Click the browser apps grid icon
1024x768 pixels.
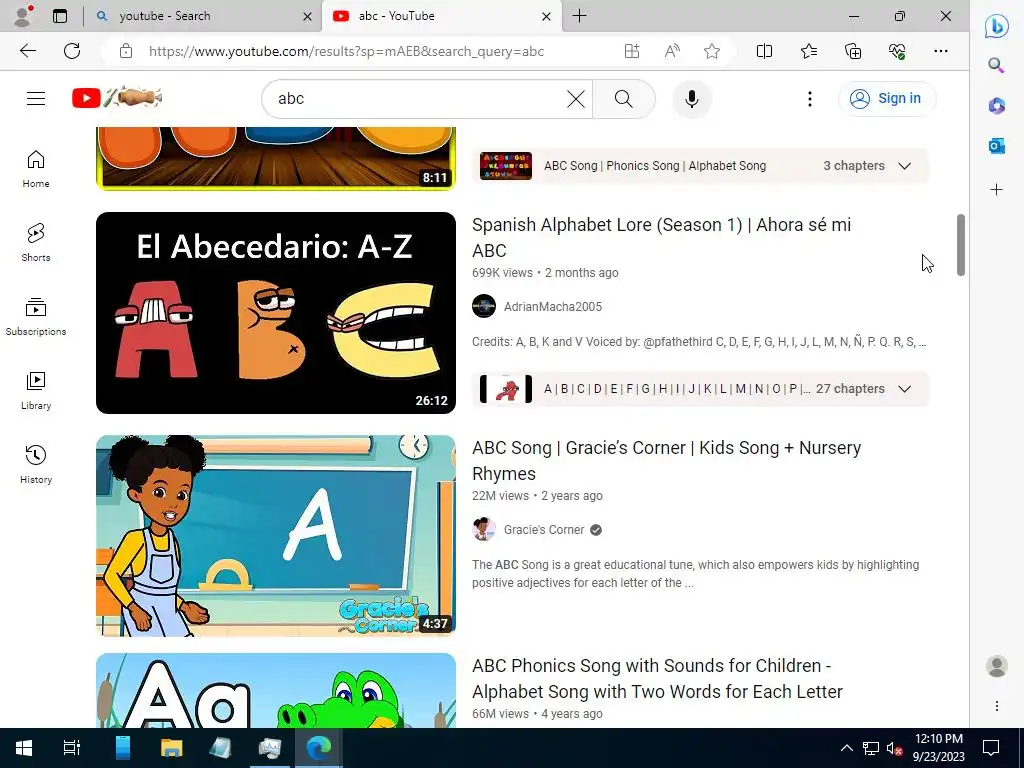632,51
